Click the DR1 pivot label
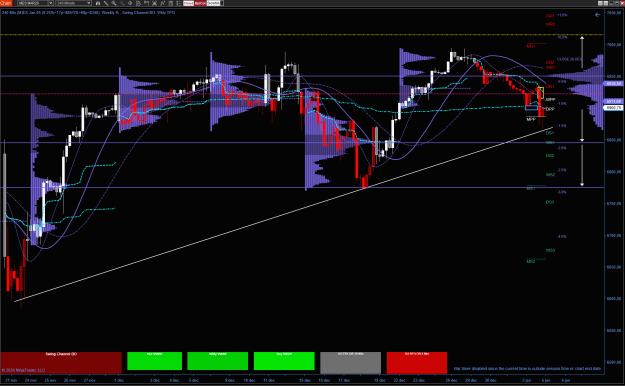The width and height of the screenshot is (625, 386). 550,87
